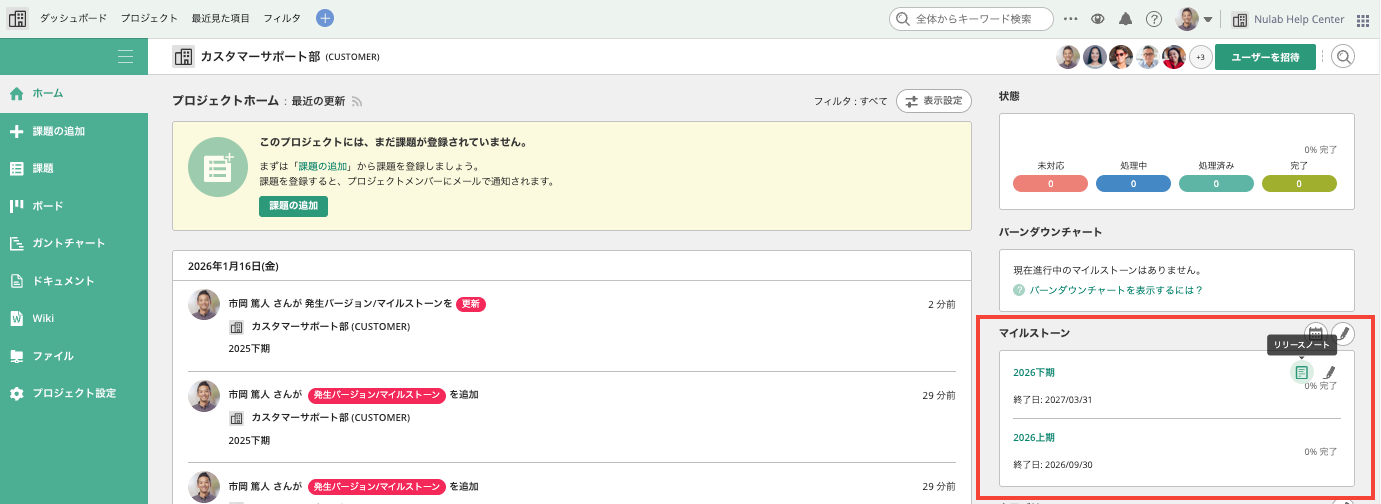Open ボード in the sidebar
Image resolution: width=1381 pixels, height=504 pixels.
[x=74, y=206]
